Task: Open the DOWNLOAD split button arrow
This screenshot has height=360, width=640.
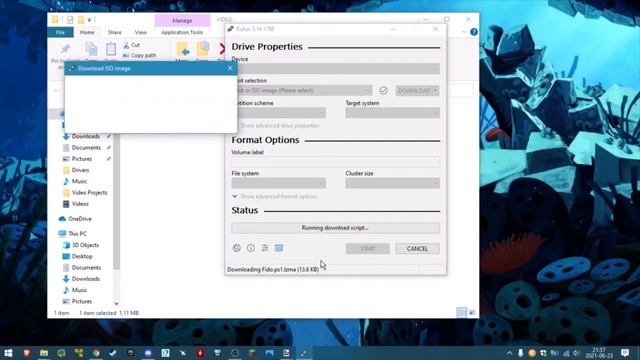Action: click(x=436, y=90)
